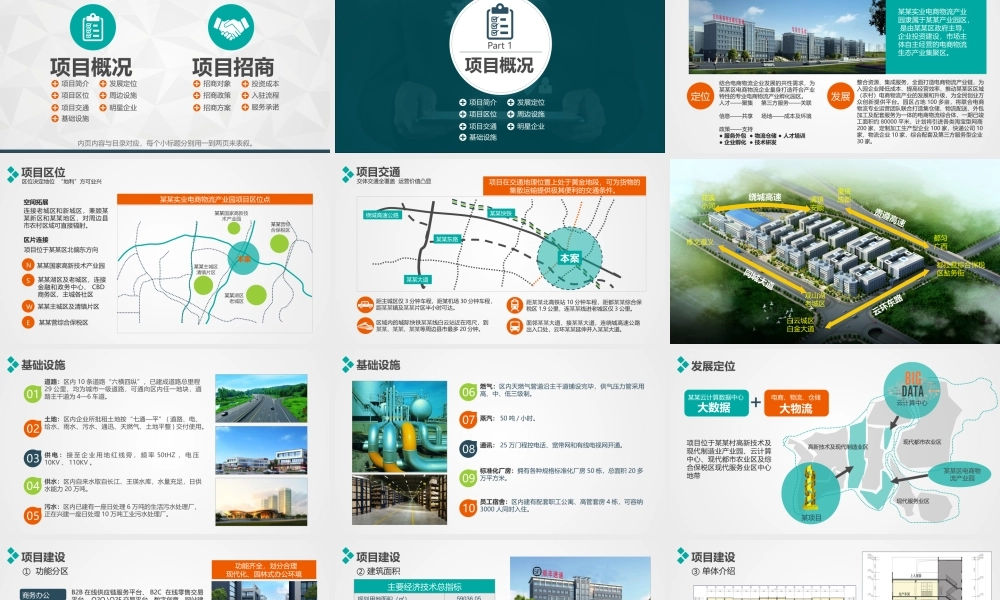This screenshot has height=600, width=1000.
Task: Click the clipboard icon above the contents slide's 项目概况
Action: coord(92,27)
